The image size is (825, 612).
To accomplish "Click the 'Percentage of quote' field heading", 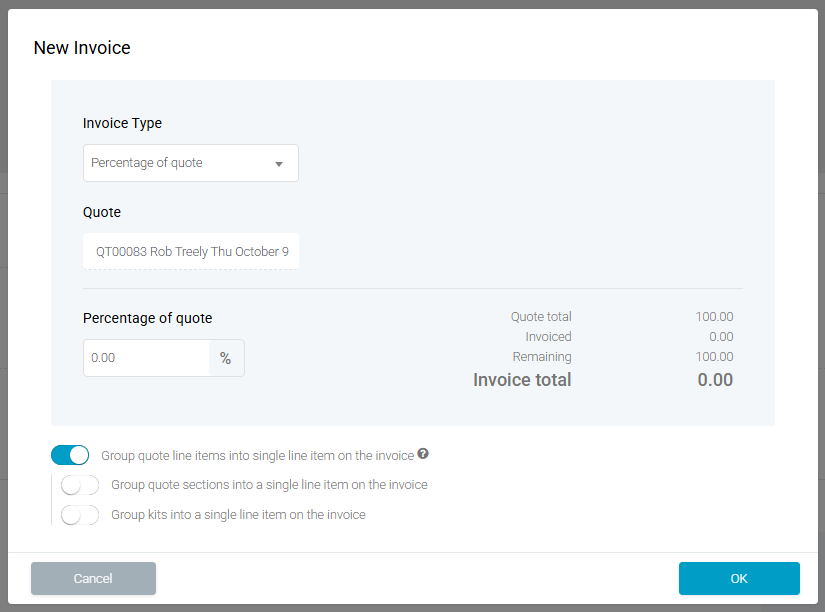I will pyautogui.click(x=147, y=319).
